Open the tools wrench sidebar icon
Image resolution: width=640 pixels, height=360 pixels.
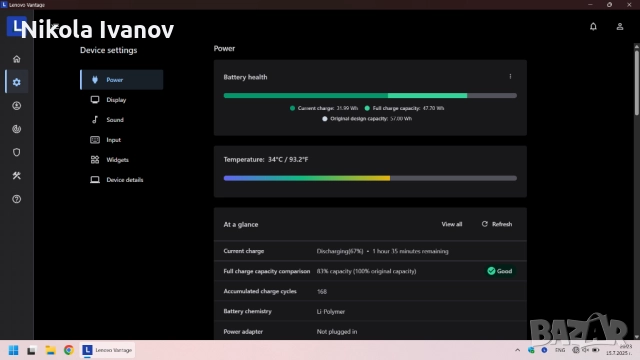point(16,176)
